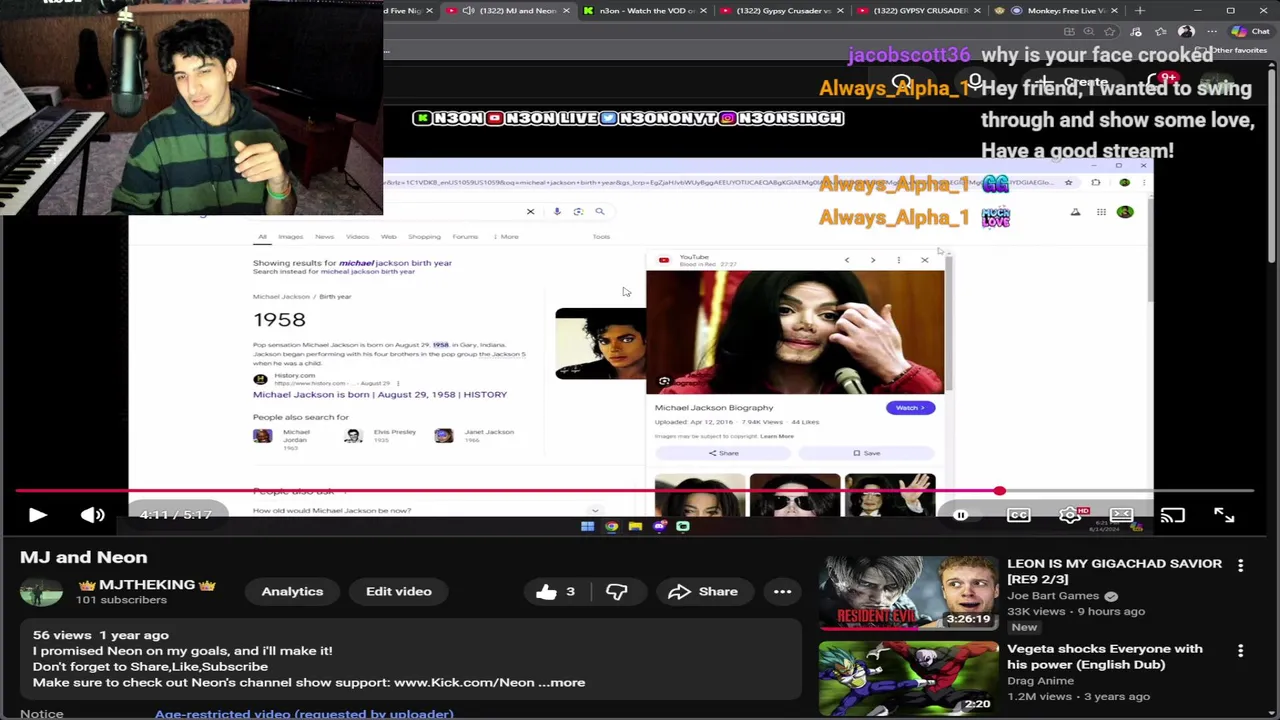
Task: Go to next video in preview card
Action: [872, 260]
